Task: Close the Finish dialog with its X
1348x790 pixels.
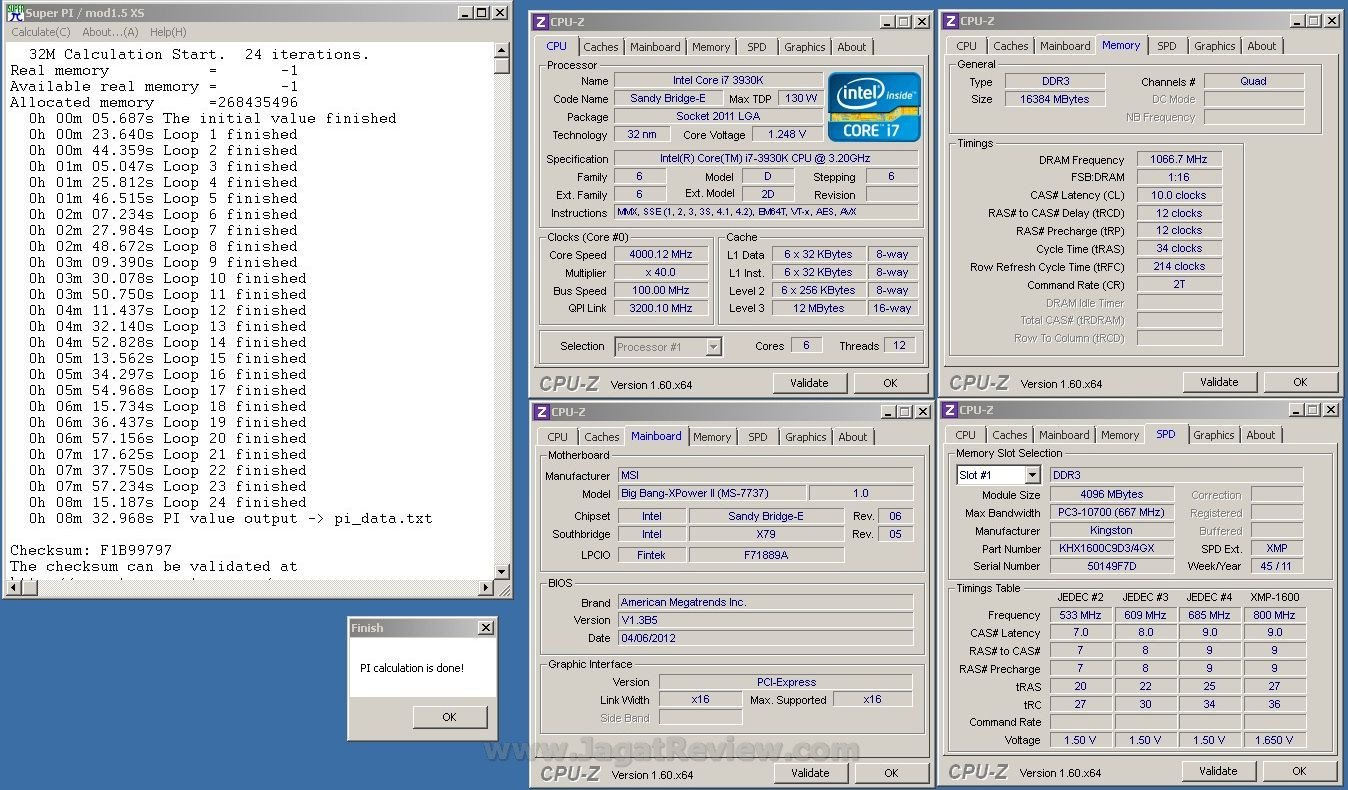Action: point(485,628)
